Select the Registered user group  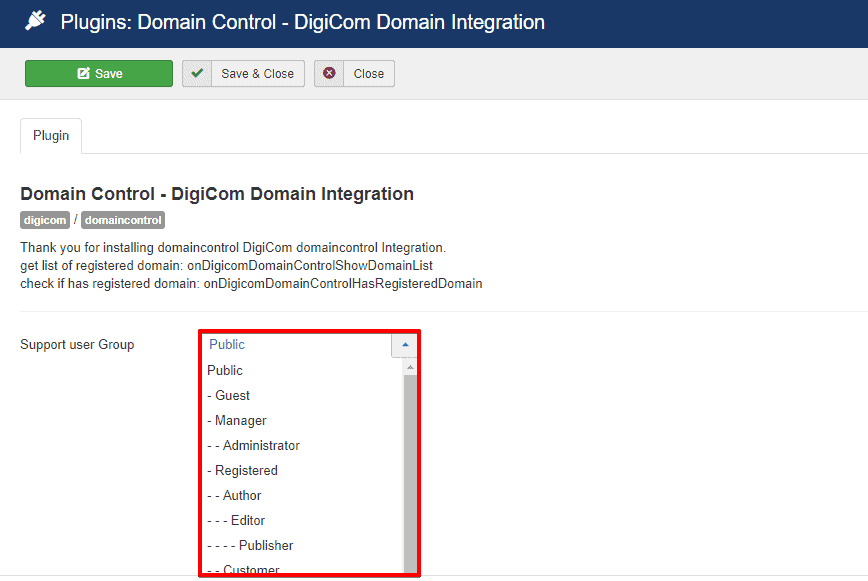(240, 470)
